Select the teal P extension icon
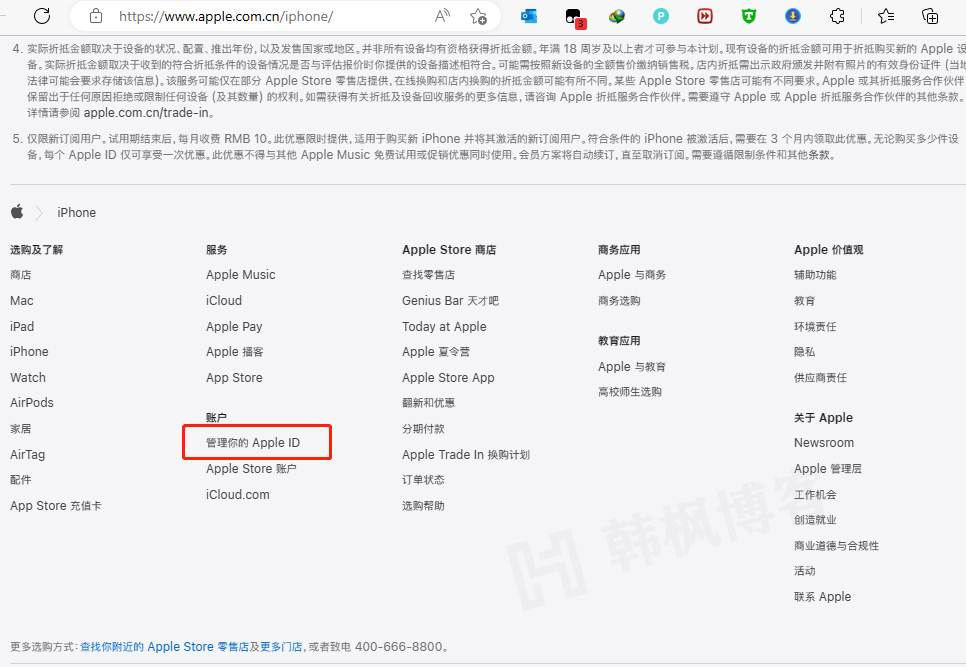The image size is (966, 667). coord(662,16)
